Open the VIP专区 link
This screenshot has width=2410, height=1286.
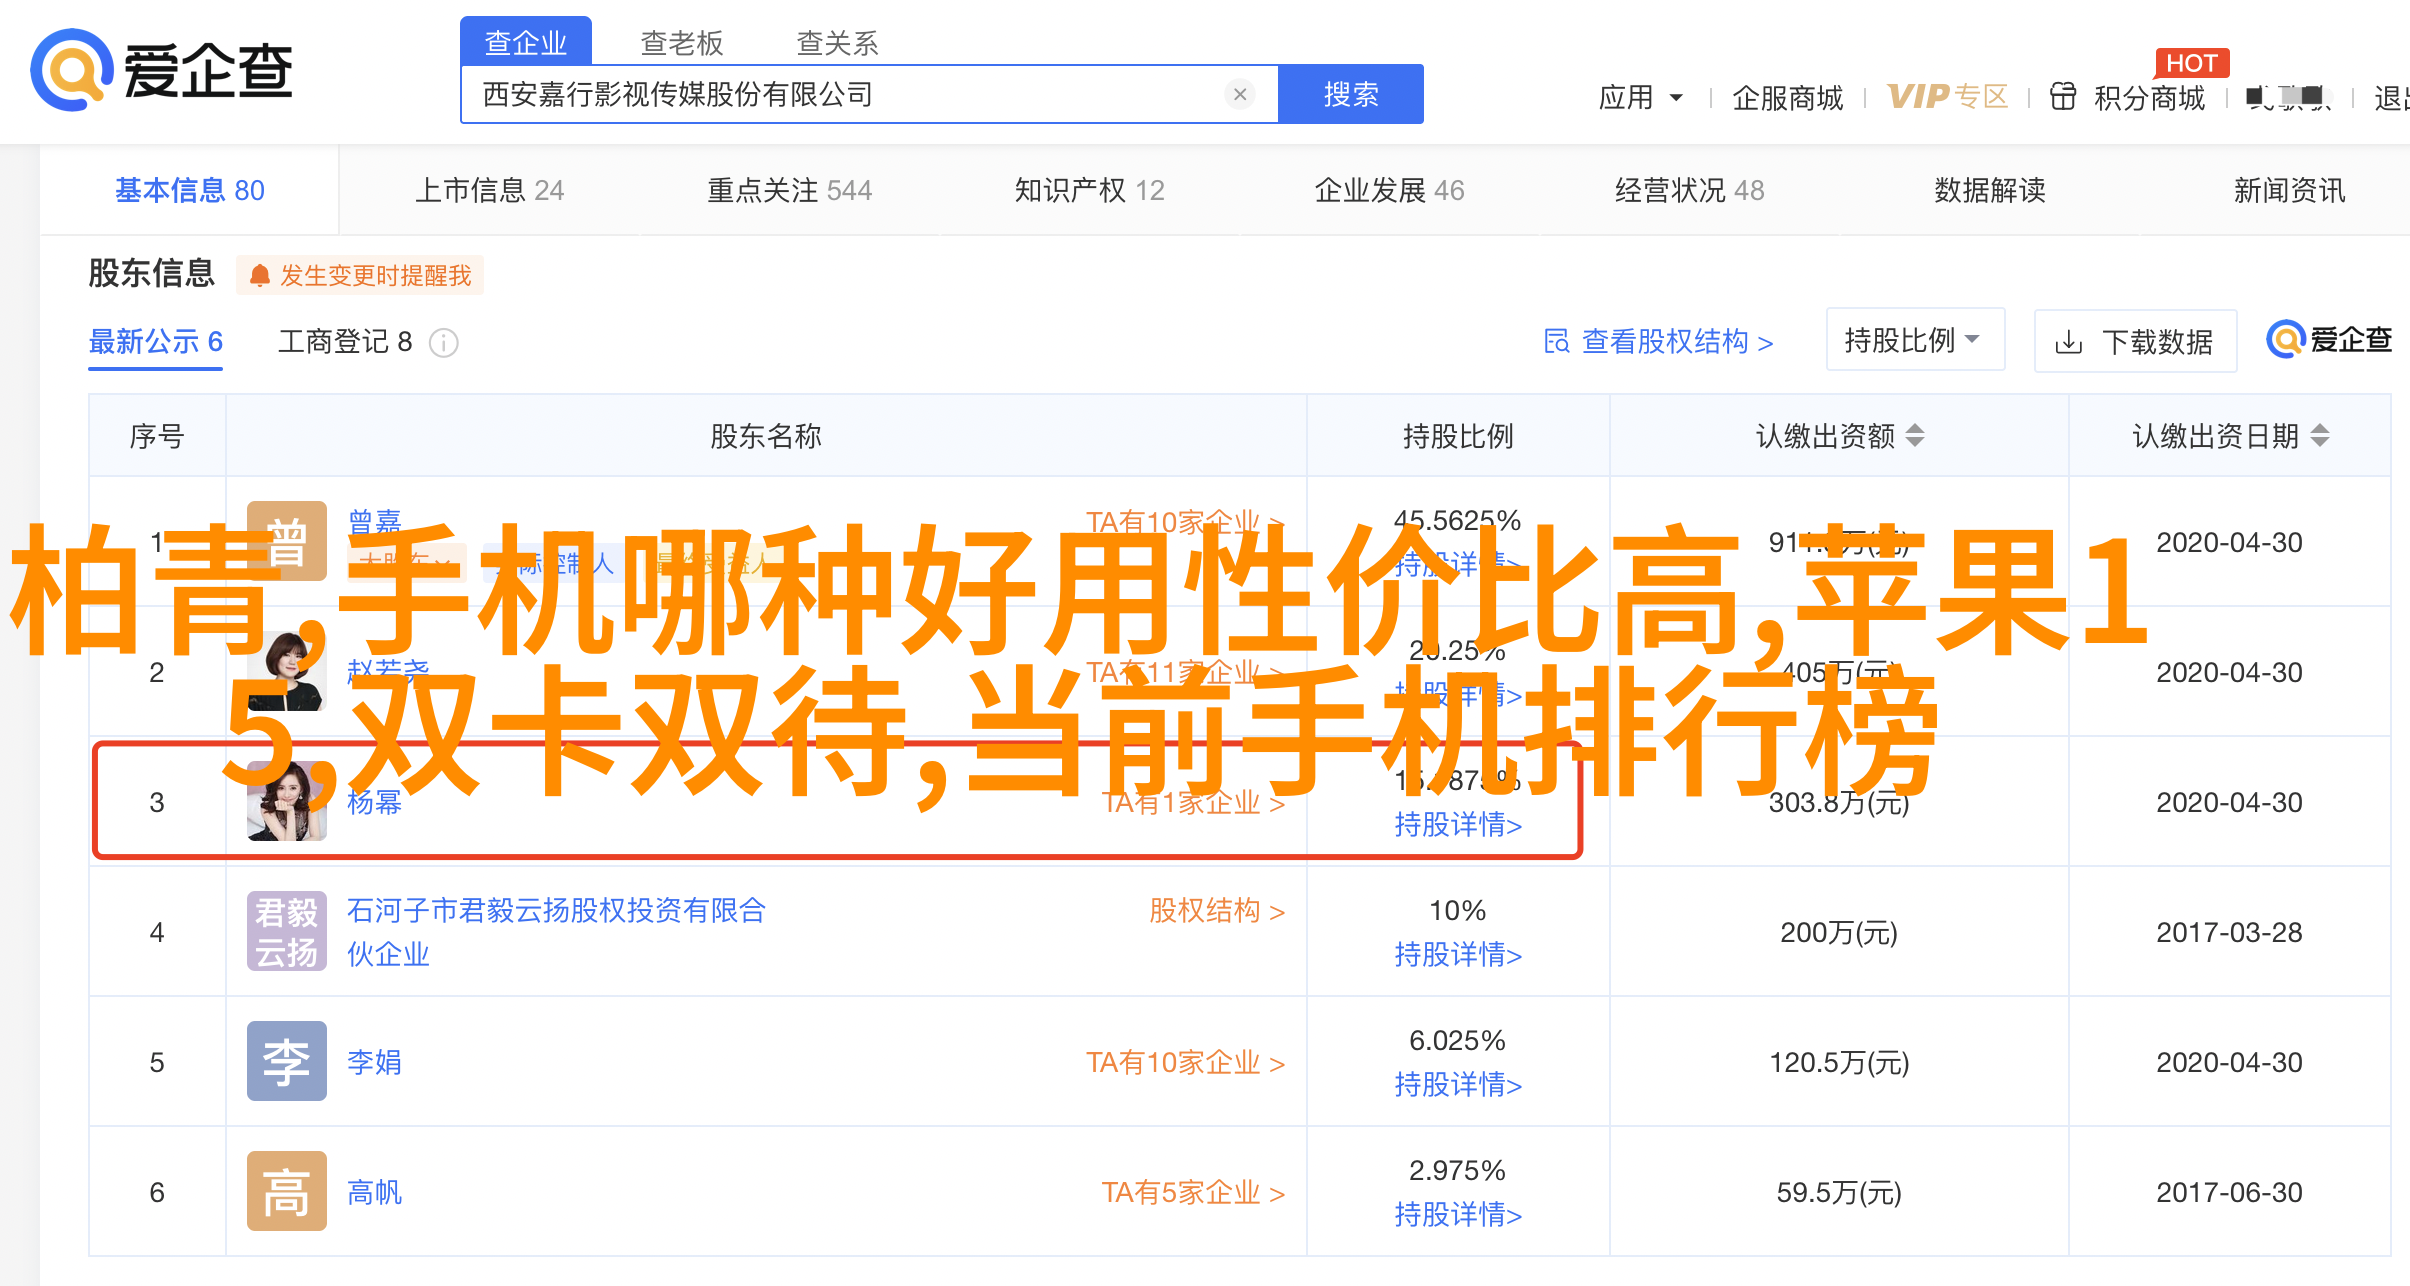click(x=1948, y=96)
